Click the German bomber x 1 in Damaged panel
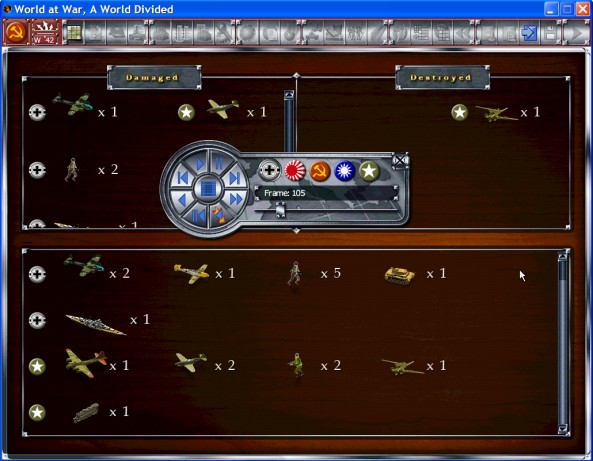The width and height of the screenshot is (593, 461). (x=73, y=104)
